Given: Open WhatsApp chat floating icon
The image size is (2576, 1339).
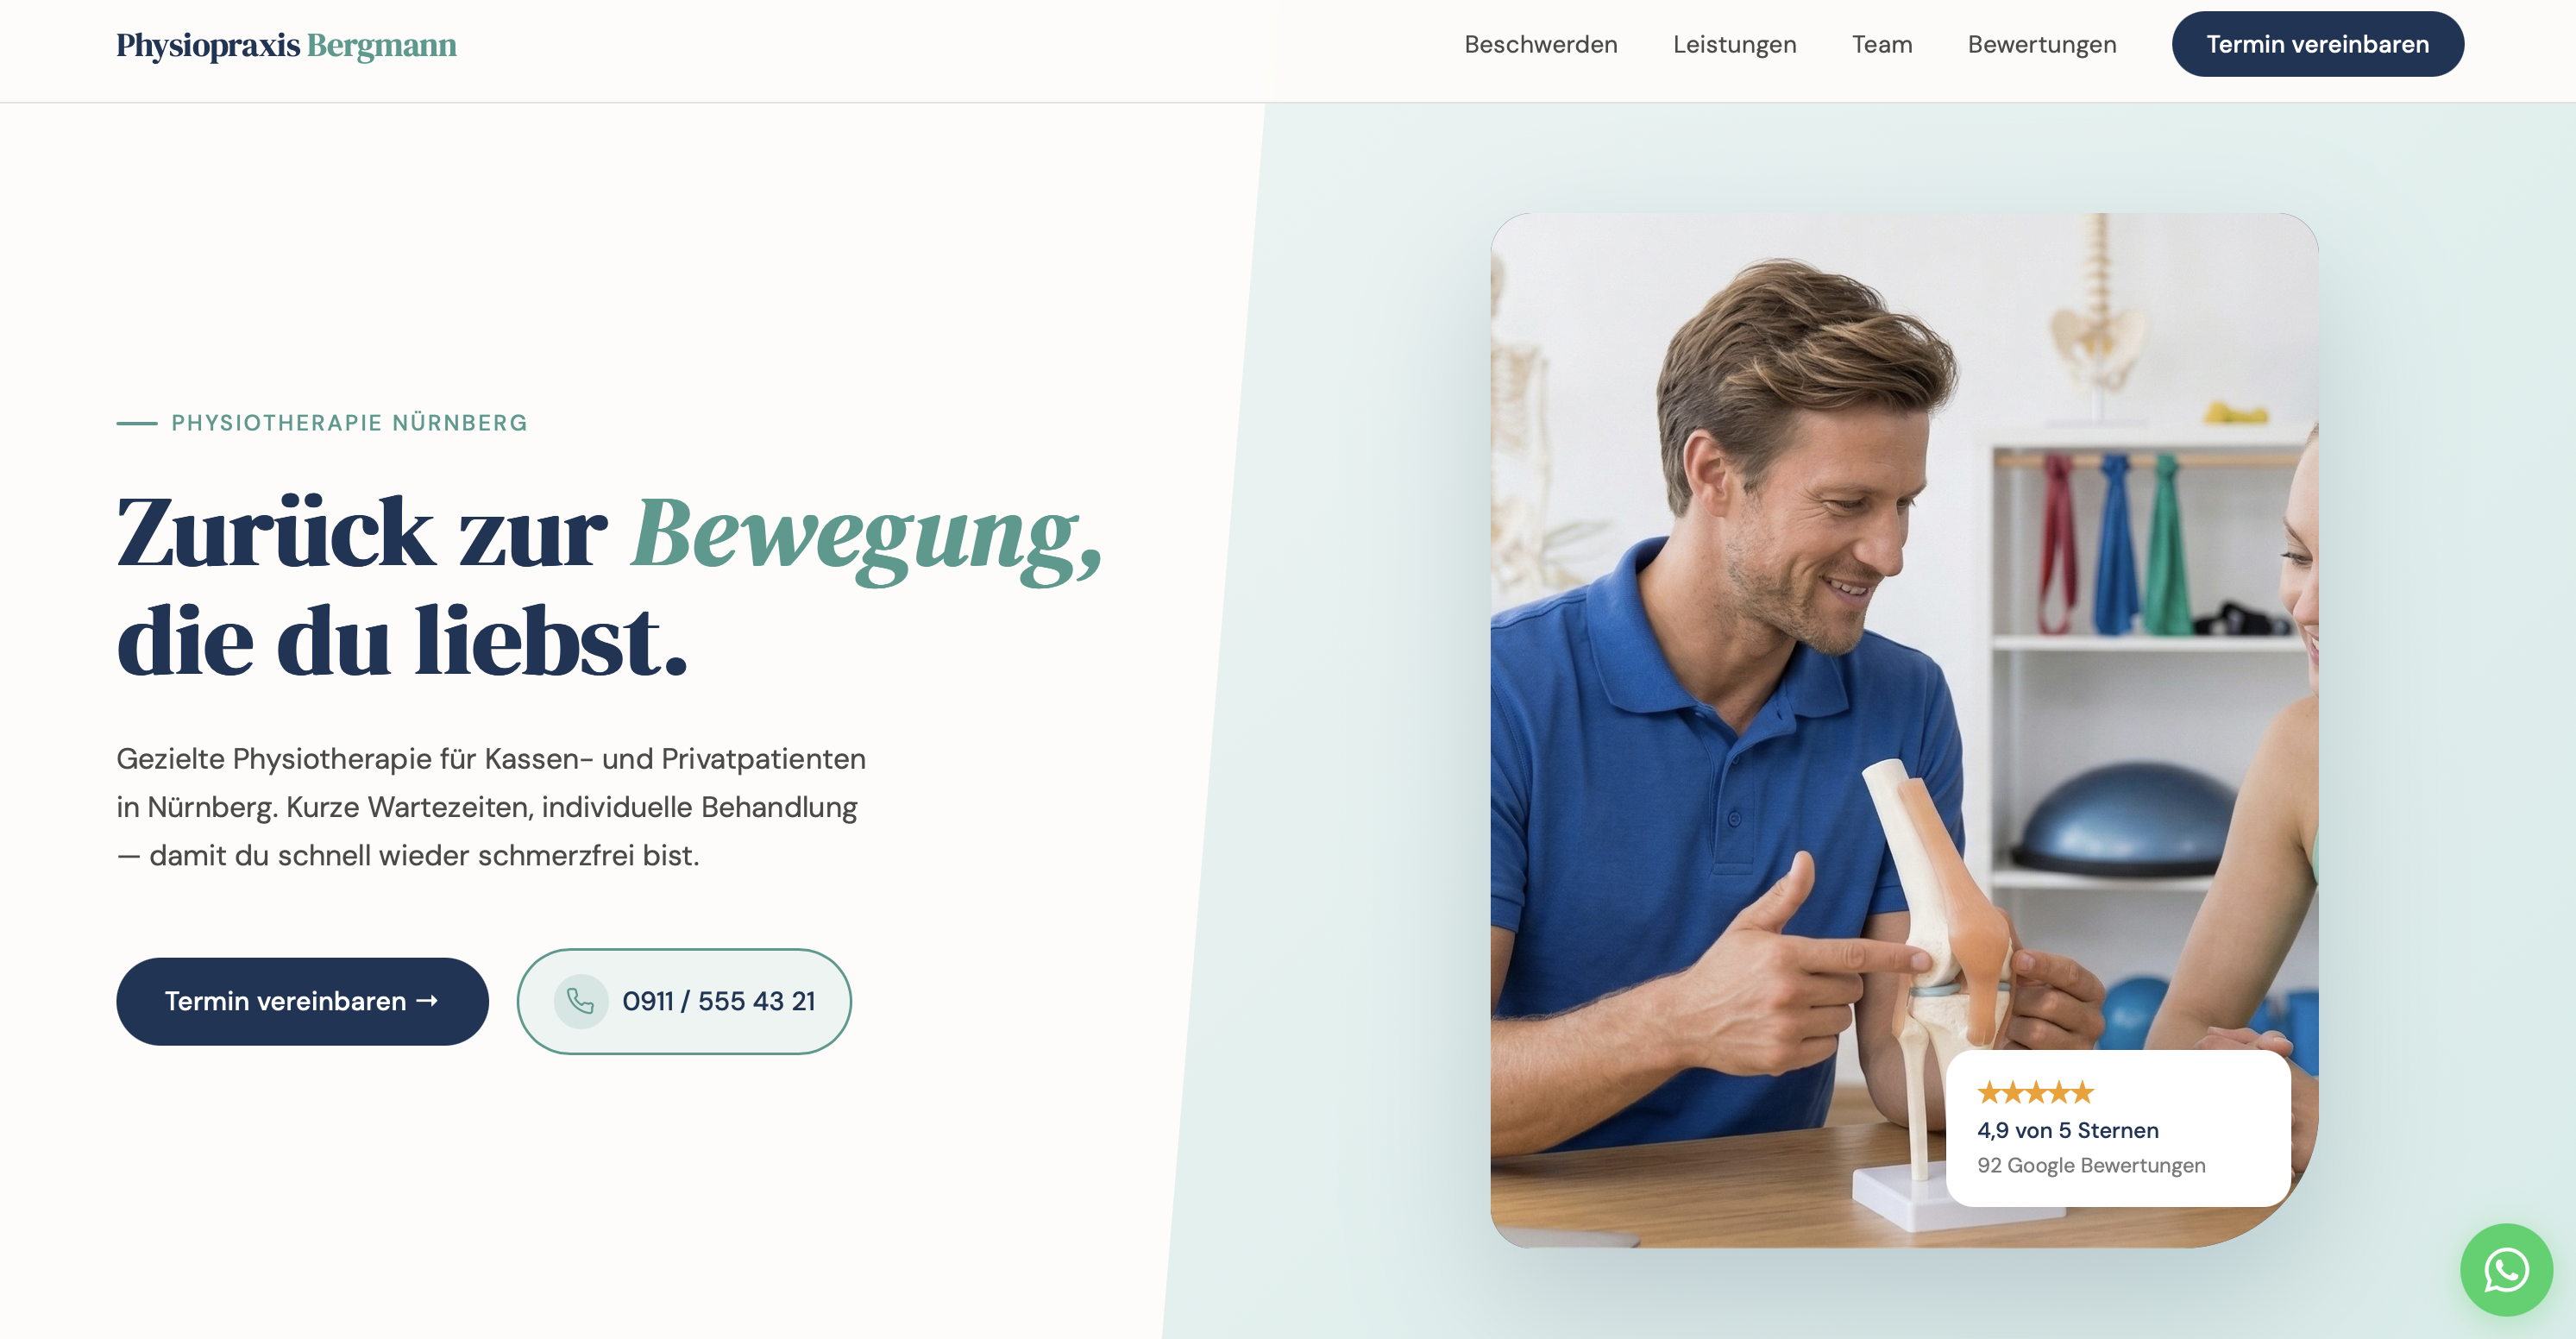Looking at the screenshot, I should point(2505,1270).
